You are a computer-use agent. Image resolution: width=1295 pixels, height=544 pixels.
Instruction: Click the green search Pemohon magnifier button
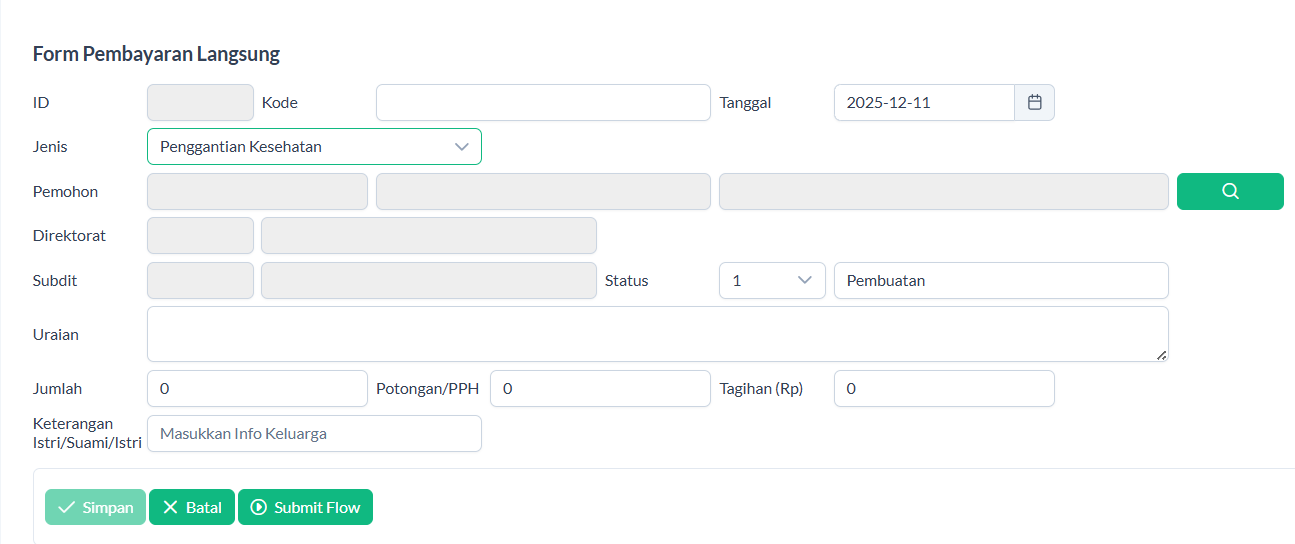1230,191
